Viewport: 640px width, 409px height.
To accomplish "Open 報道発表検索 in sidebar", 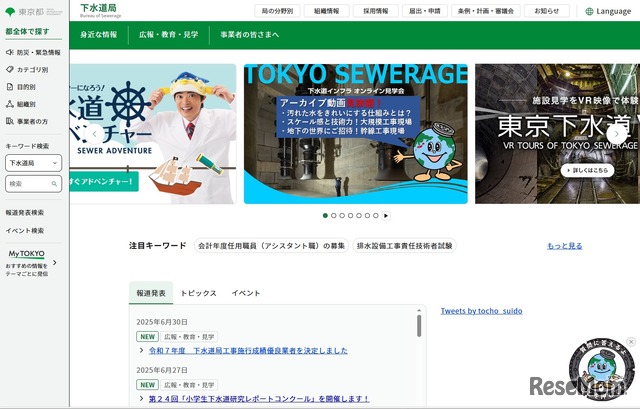I will coord(24,213).
